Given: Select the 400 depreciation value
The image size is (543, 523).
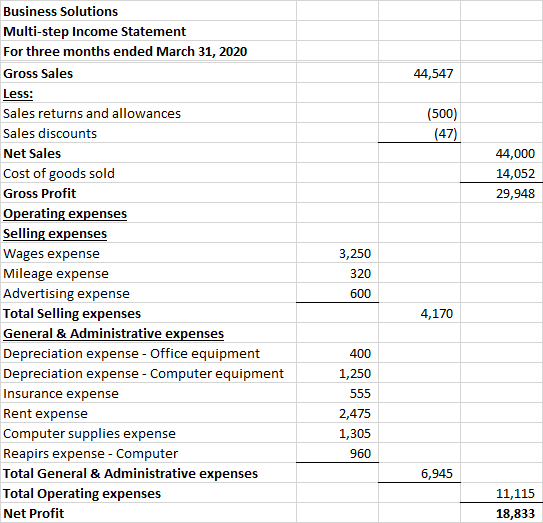Looking at the screenshot, I should 360,354.
